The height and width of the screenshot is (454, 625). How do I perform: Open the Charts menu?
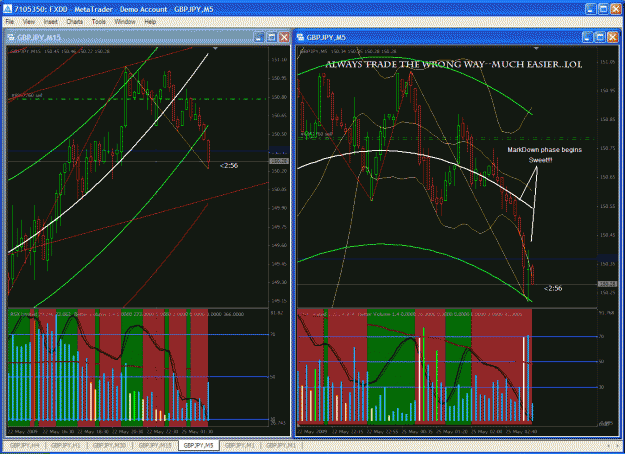[x=75, y=22]
